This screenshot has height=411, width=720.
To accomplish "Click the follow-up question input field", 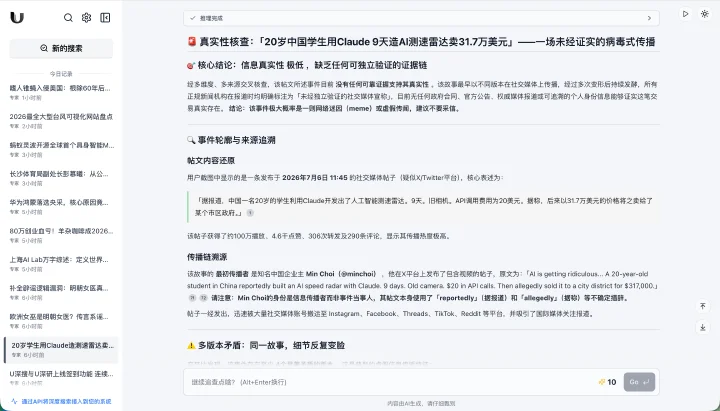I will tap(390, 382).
